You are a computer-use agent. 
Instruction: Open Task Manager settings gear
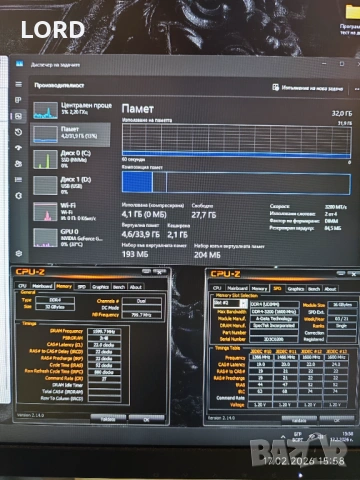19,254
